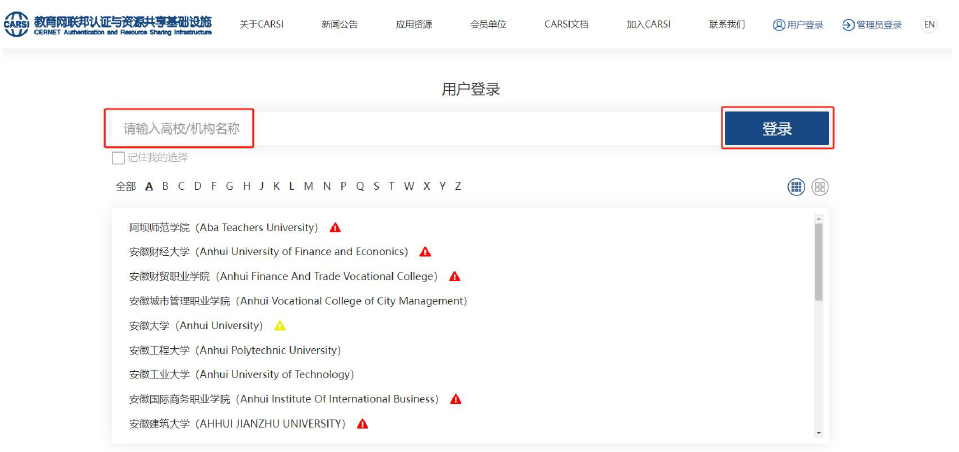The image size is (959, 452).
Task: Filter institutions by 全部
Action: tap(125, 187)
